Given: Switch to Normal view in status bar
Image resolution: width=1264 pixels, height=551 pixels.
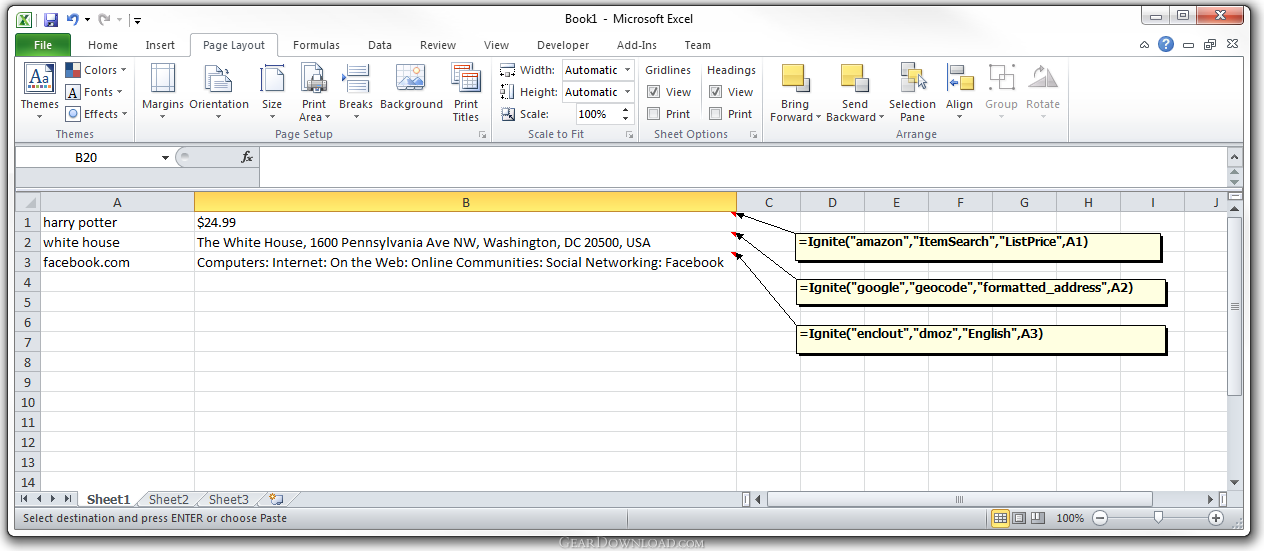Looking at the screenshot, I should [x=1000, y=518].
